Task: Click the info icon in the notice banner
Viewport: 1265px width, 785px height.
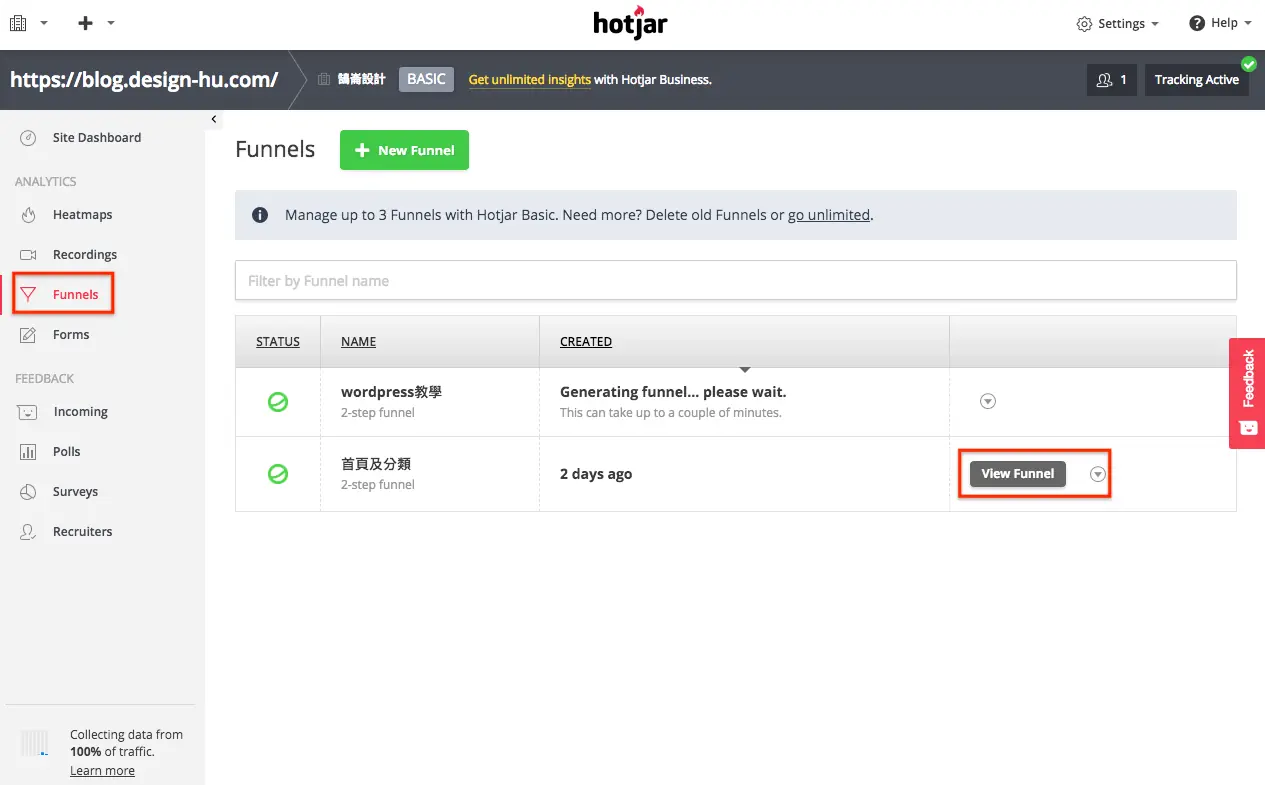Action: [x=260, y=215]
